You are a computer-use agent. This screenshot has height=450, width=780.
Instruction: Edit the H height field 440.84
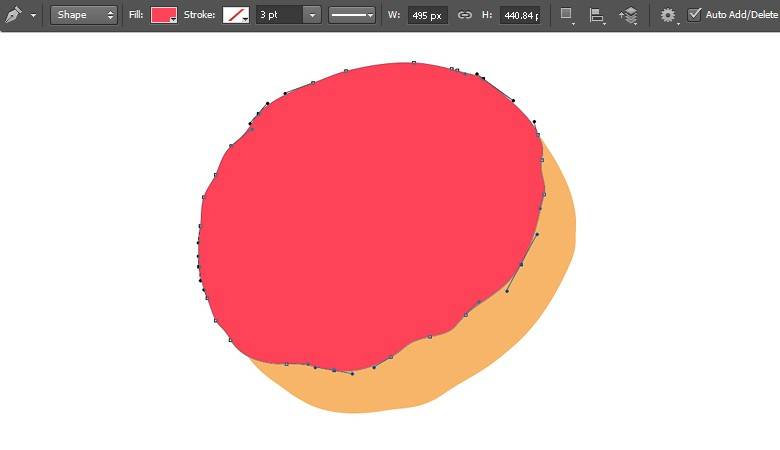[x=520, y=15]
